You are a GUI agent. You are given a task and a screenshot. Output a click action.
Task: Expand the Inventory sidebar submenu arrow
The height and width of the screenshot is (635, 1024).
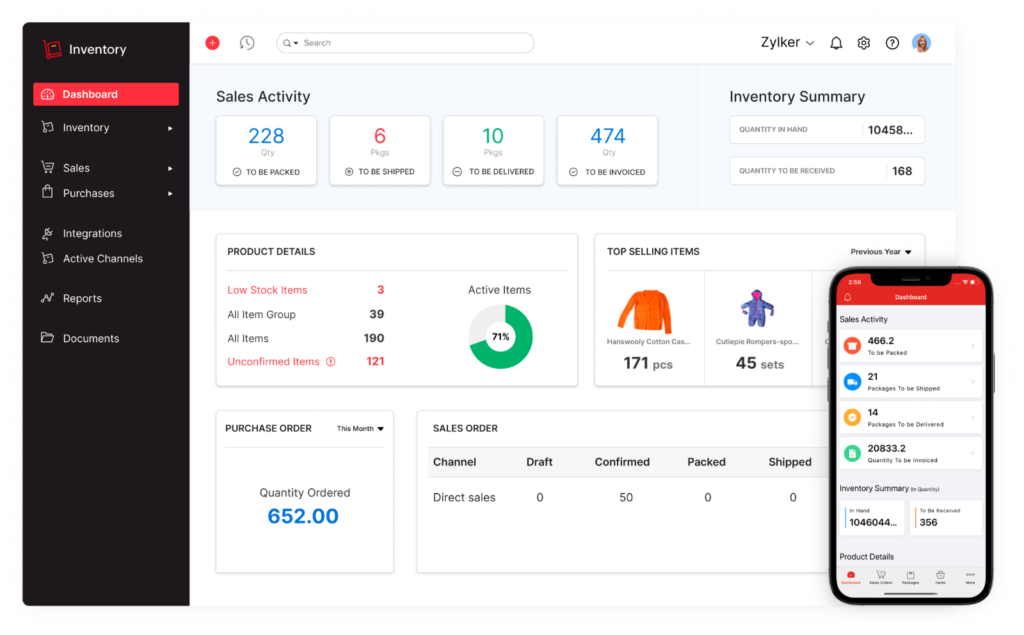170,128
